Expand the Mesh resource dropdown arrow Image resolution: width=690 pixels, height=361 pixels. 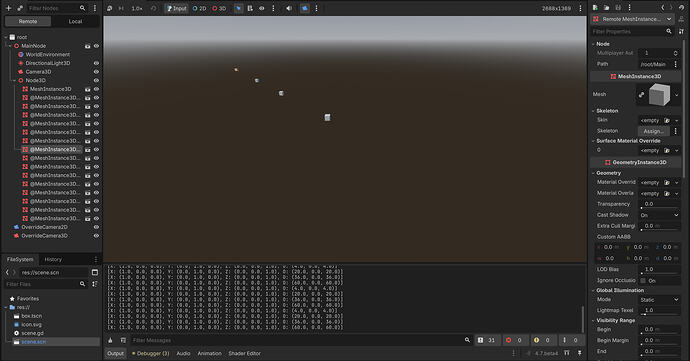(x=677, y=95)
